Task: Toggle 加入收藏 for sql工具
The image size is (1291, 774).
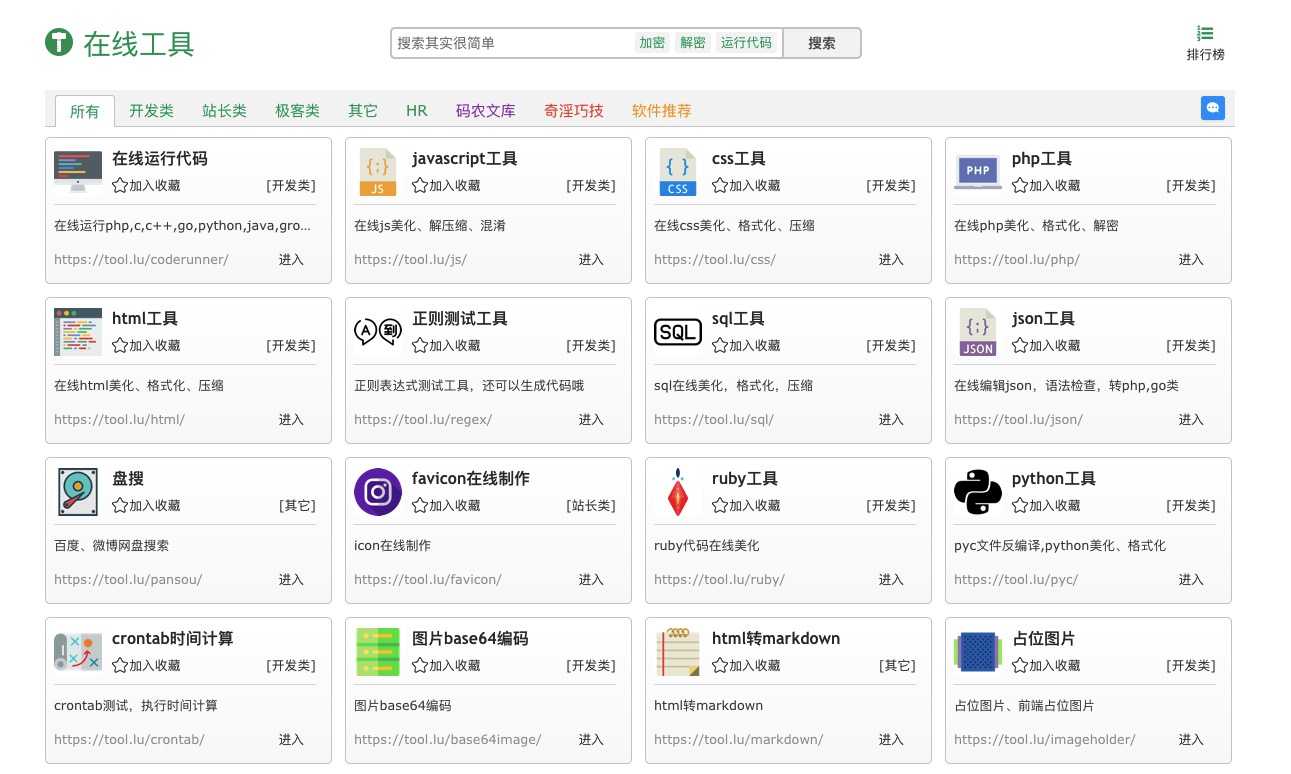Action: (x=746, y=345)
